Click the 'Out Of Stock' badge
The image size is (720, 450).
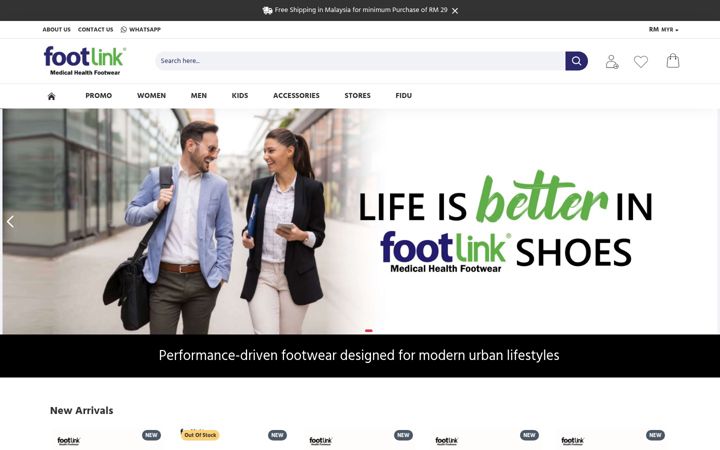[200, 435]
